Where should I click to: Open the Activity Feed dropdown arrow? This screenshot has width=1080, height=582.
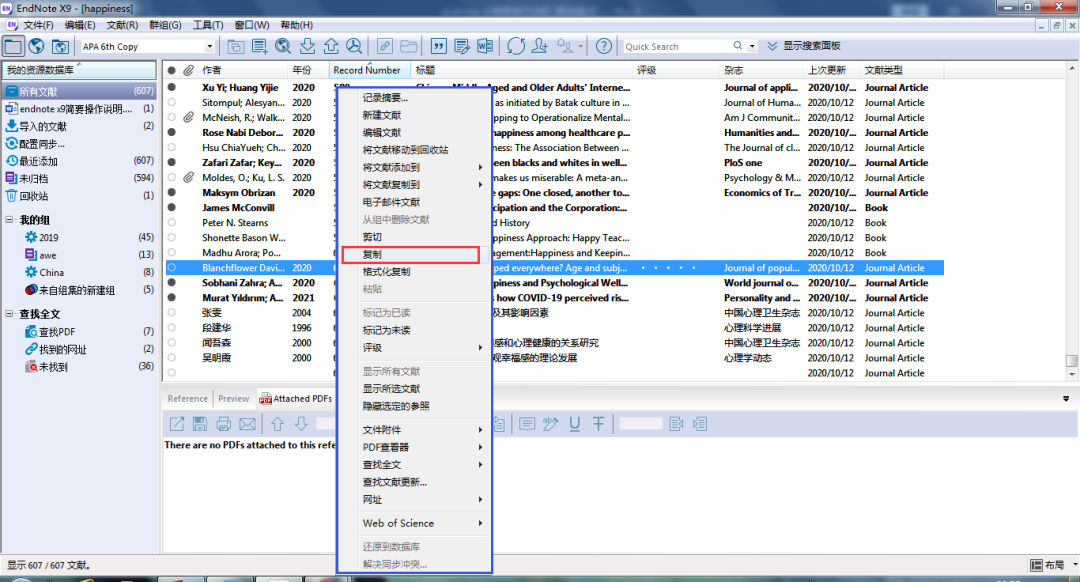pos(581,46)
